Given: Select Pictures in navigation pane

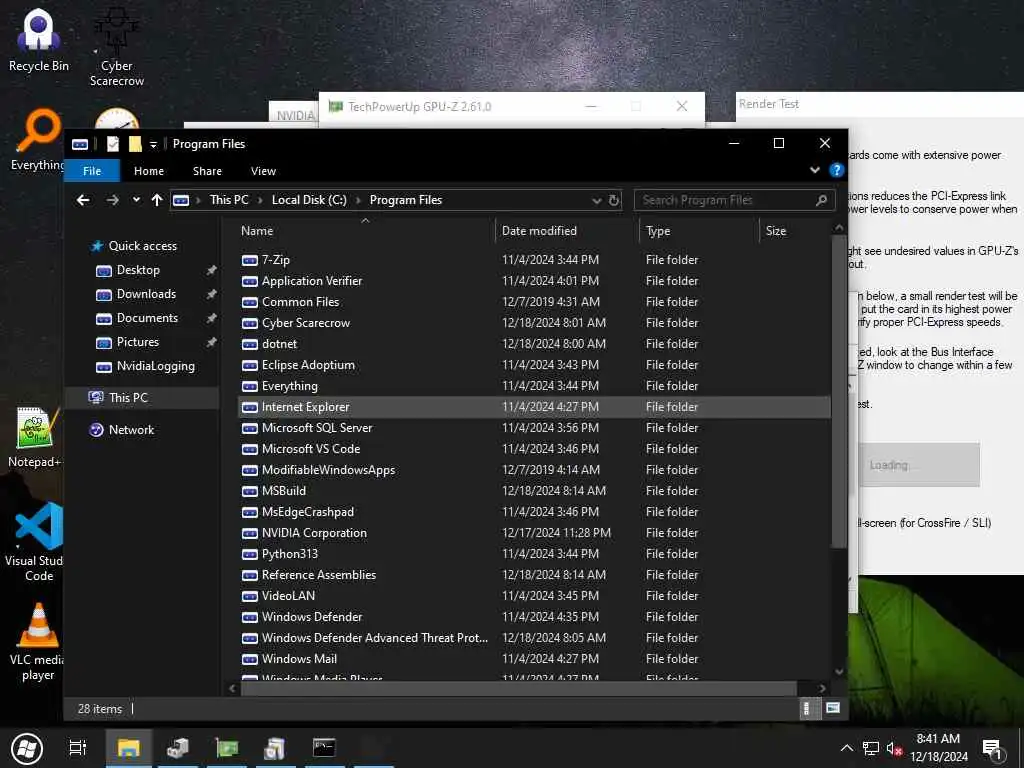Looking at the screenshot, I should point(138,342).
